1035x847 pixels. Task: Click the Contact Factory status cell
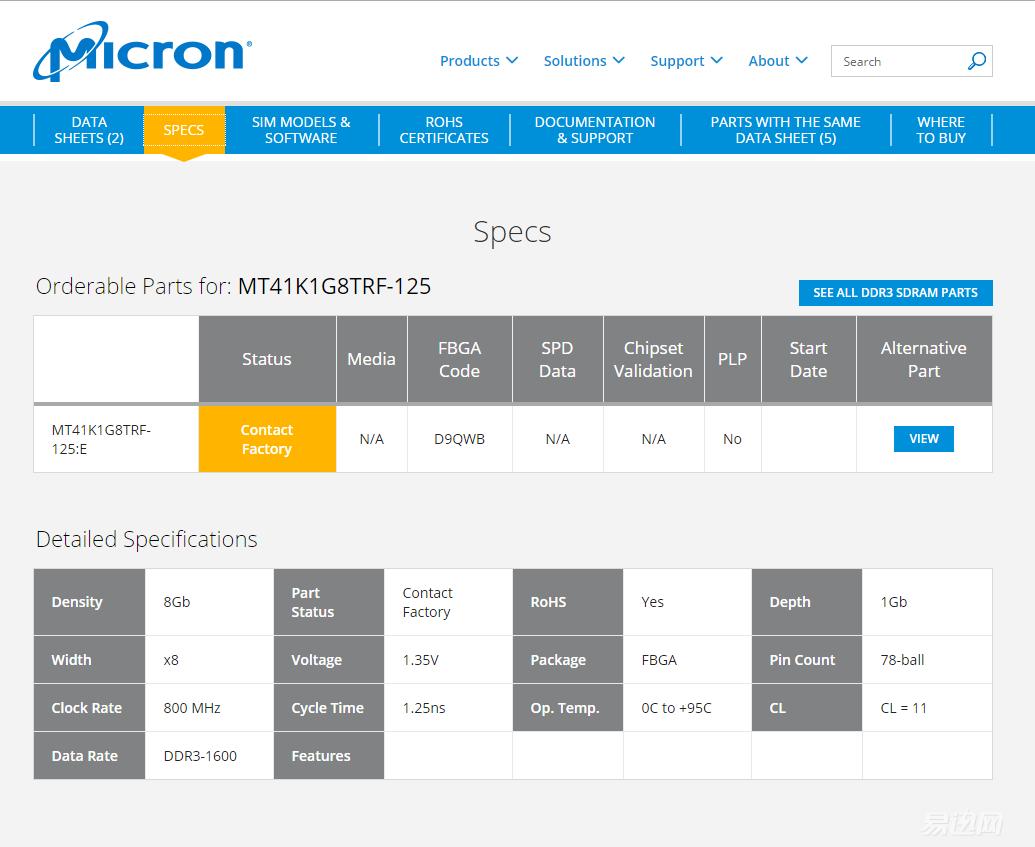[x=267, y=439]
